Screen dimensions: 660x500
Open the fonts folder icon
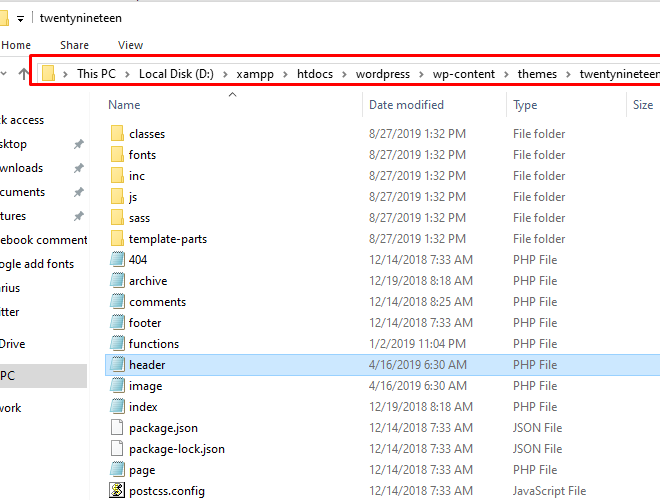(117, 154)
